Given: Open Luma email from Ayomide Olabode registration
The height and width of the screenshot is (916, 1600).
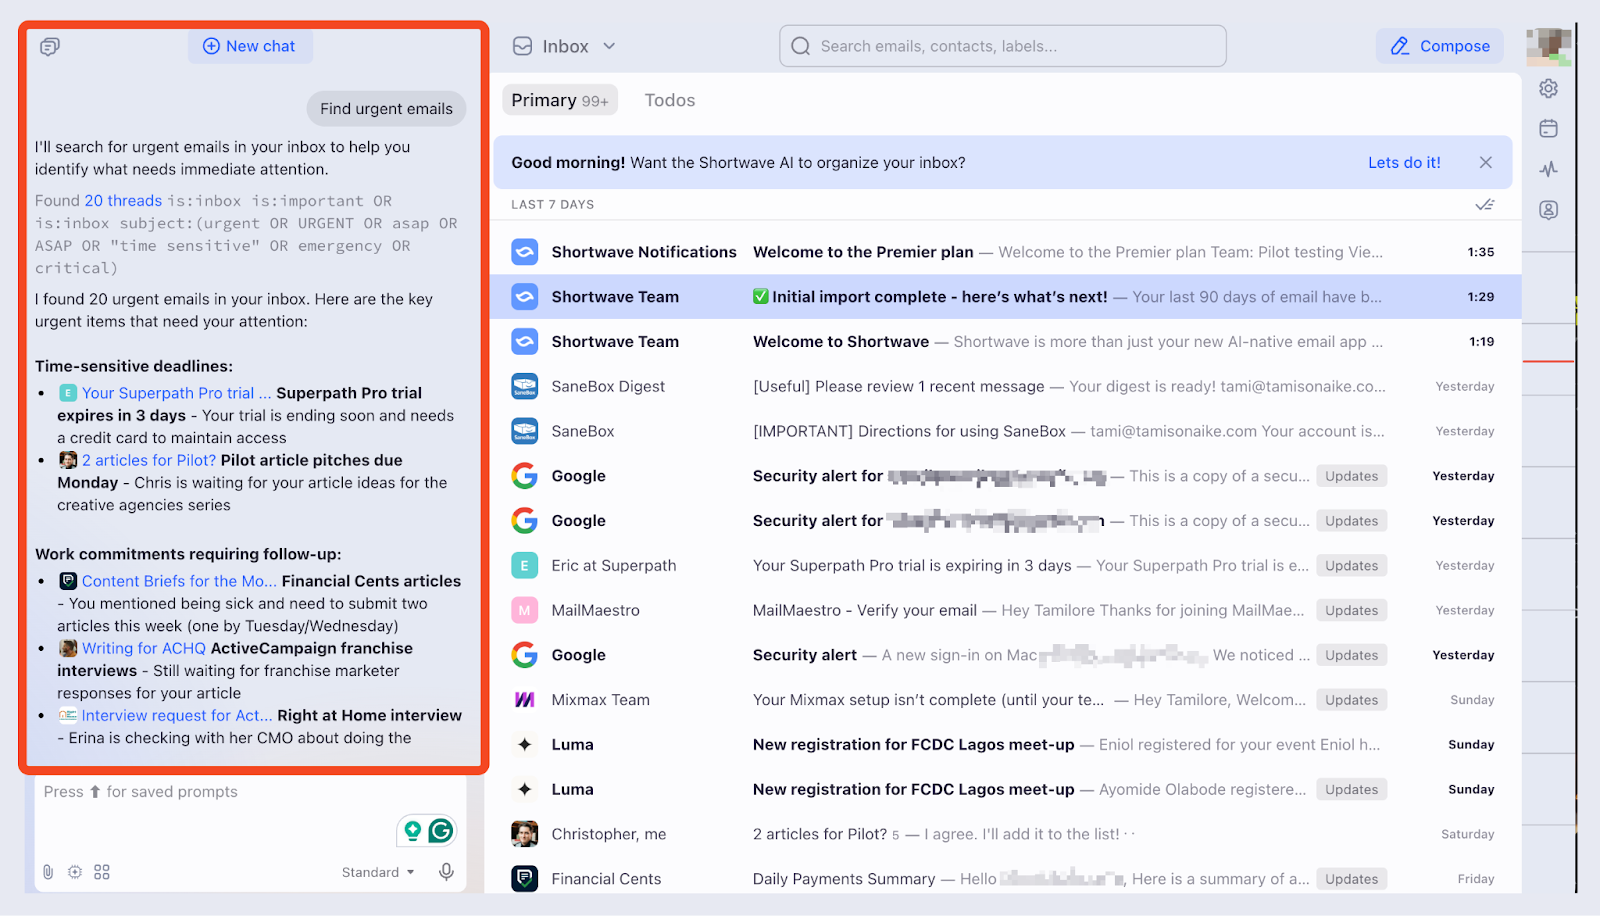Looking at the screenshot, I should click(x=1006, y=789).
